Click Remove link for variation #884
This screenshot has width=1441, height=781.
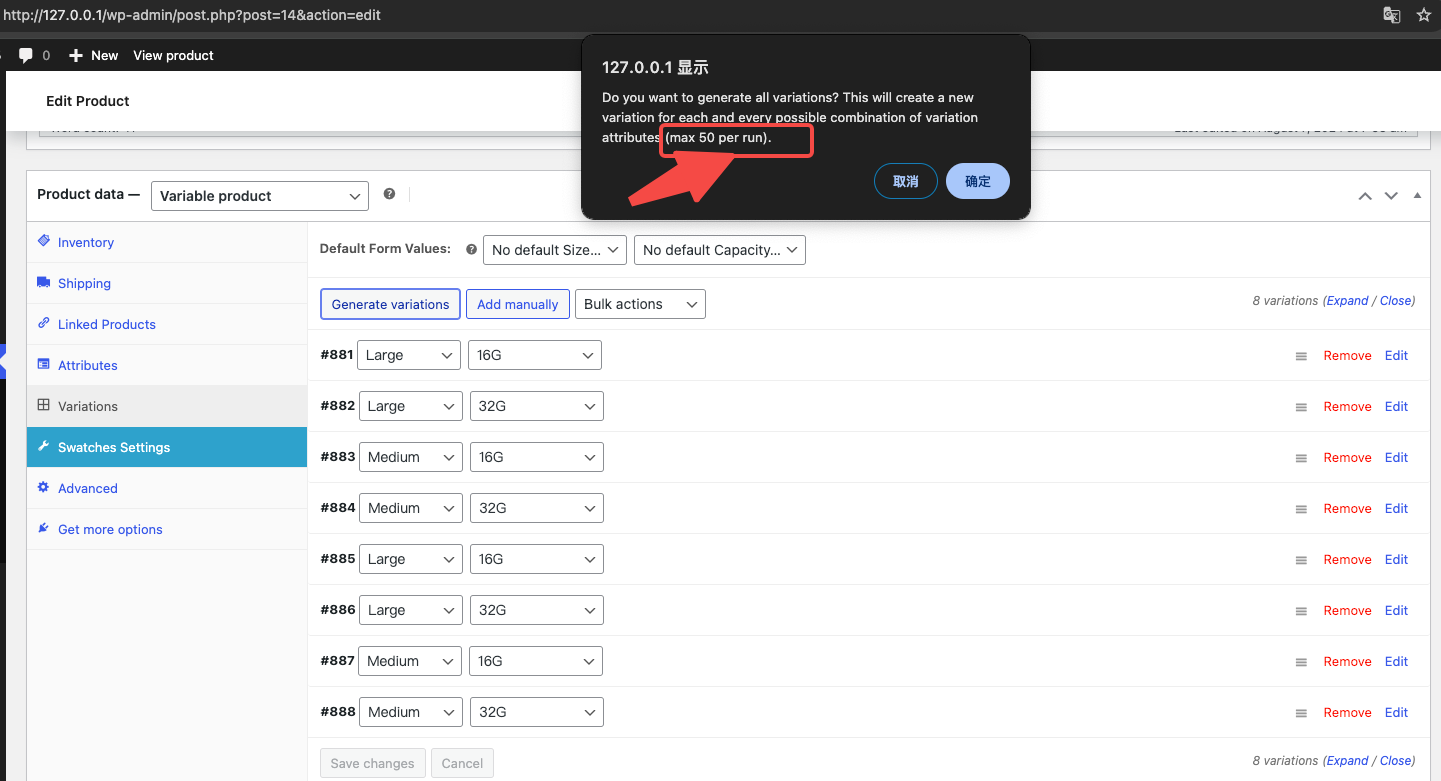tap(1347, 508)
